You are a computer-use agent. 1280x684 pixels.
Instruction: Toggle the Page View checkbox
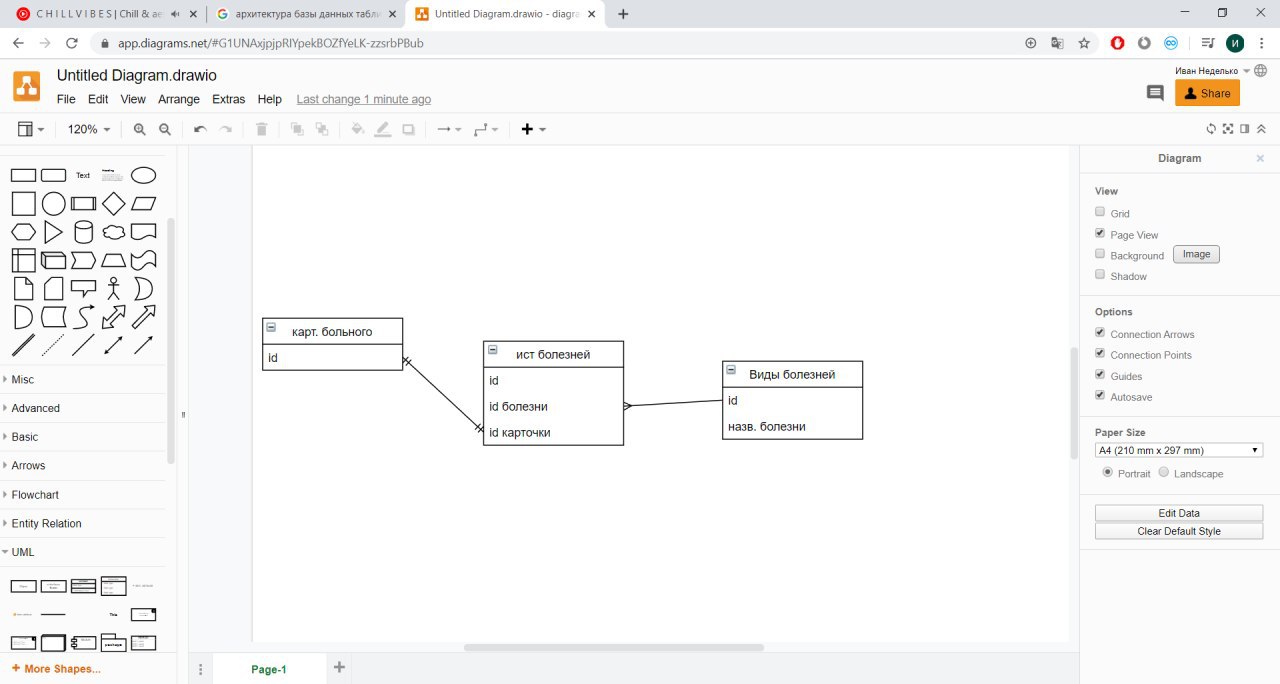1100,233
